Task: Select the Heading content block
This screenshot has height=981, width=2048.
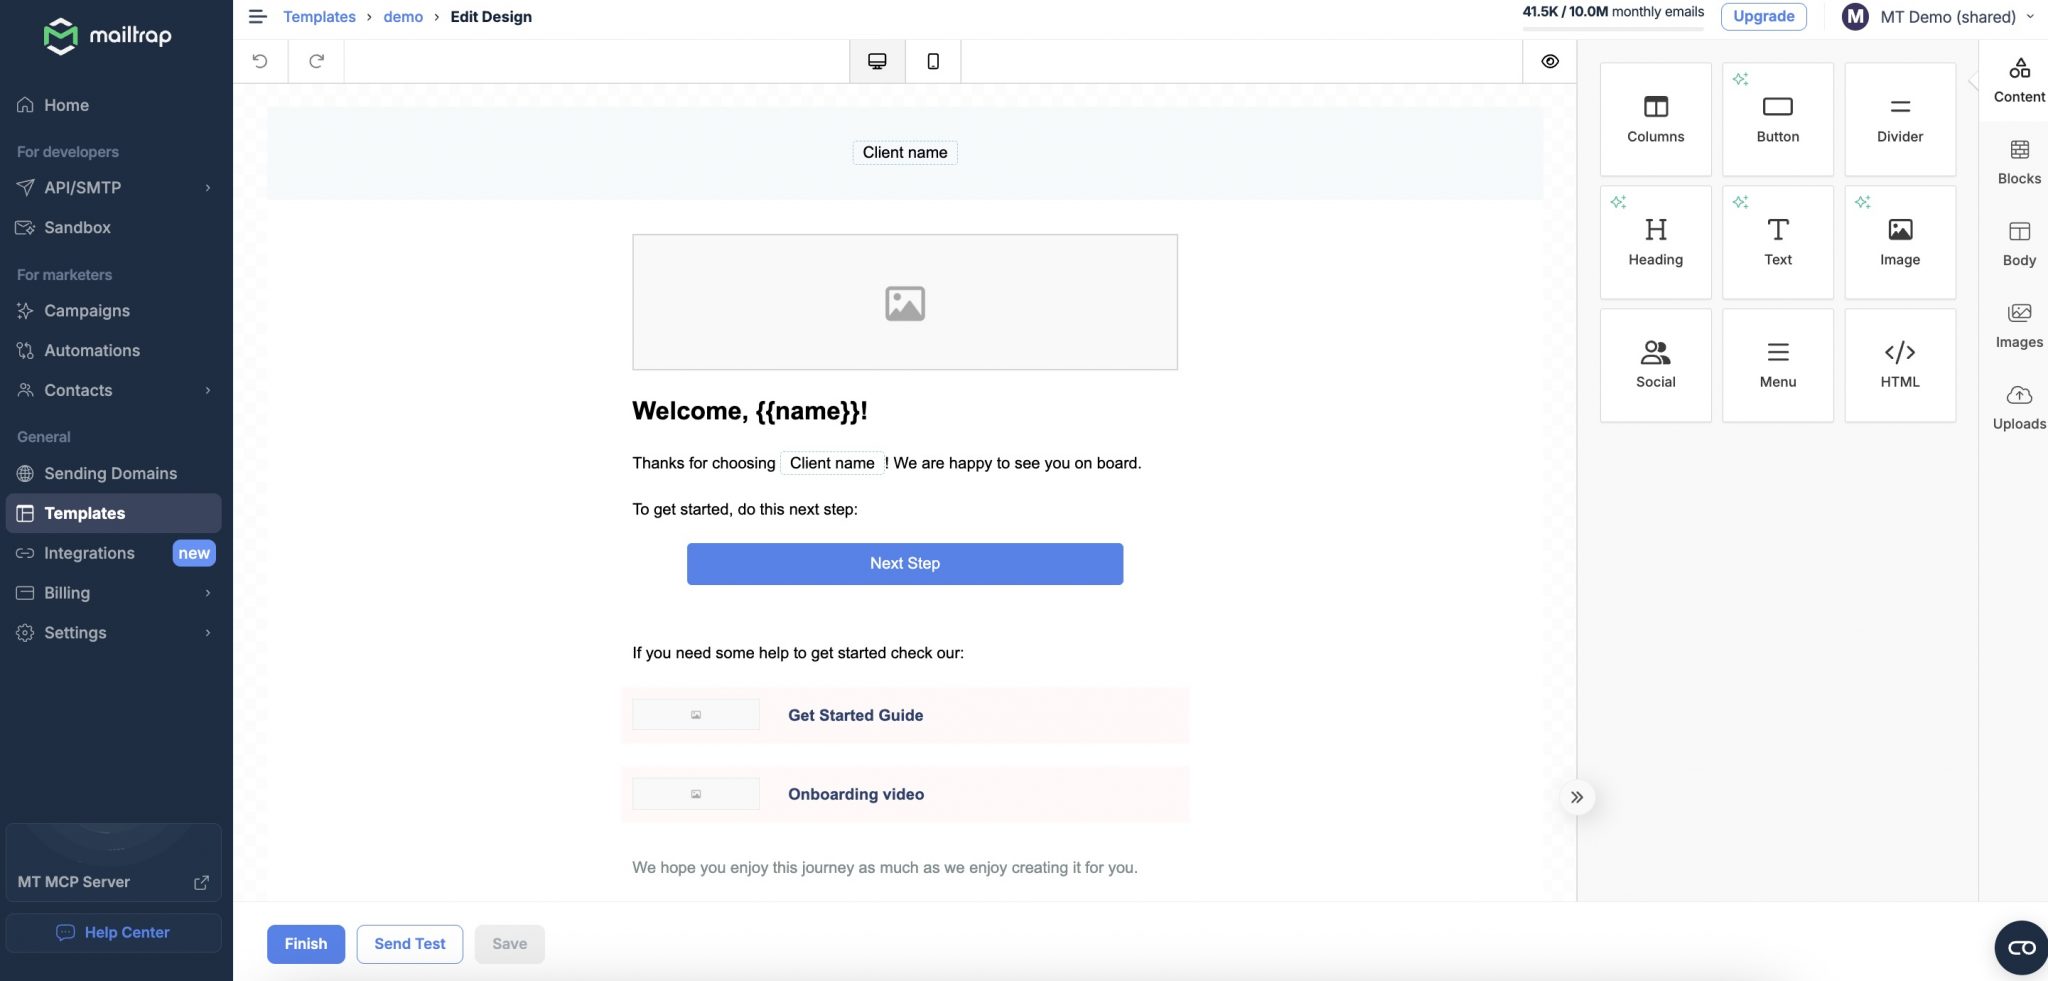Action: click(x=1654, y=240)
